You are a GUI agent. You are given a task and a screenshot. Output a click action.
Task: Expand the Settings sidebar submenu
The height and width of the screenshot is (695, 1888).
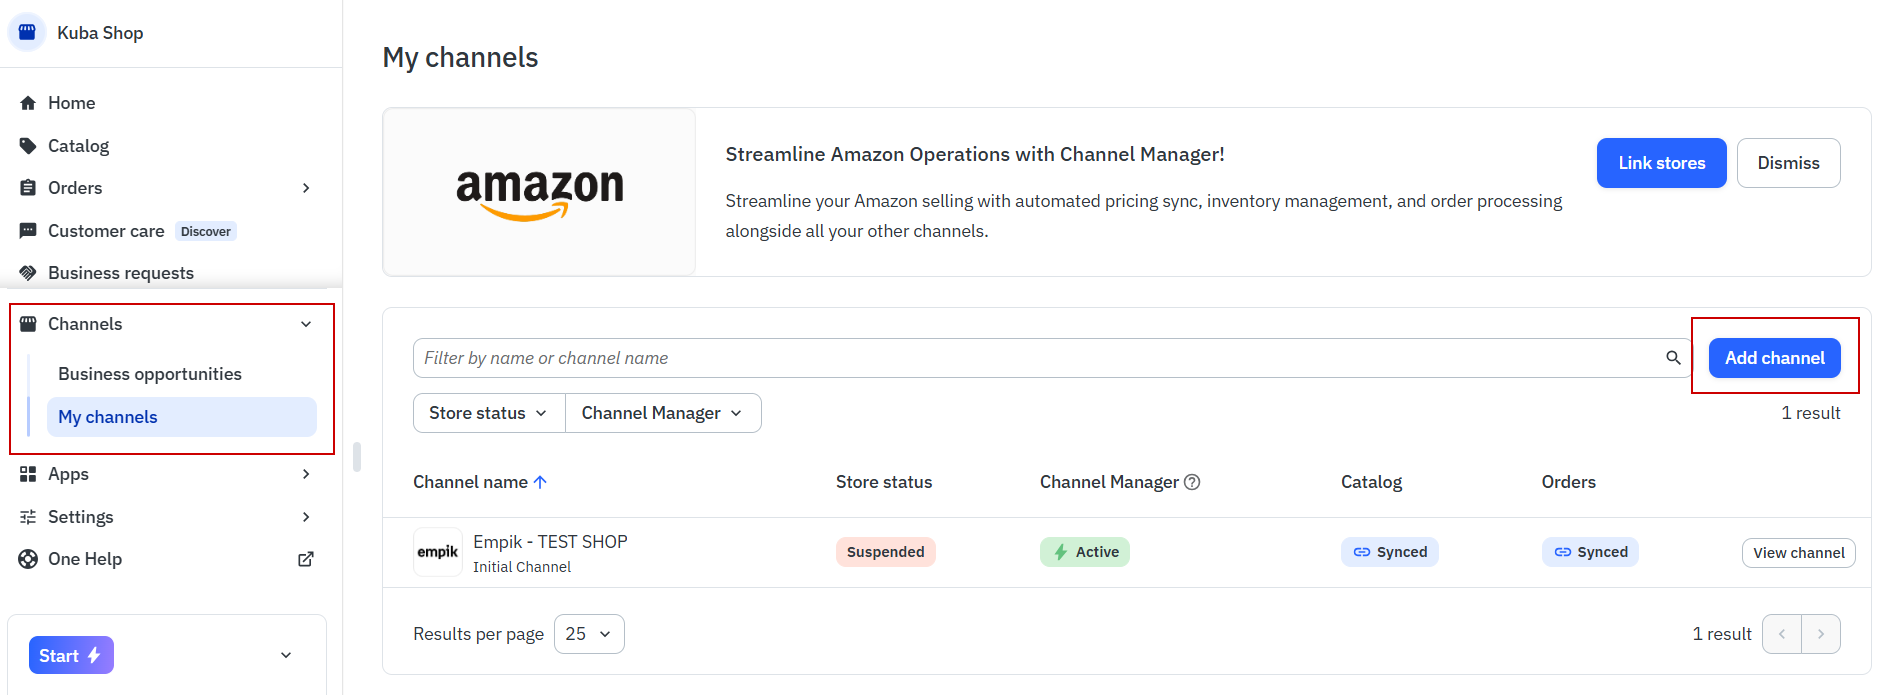point(306,517)
